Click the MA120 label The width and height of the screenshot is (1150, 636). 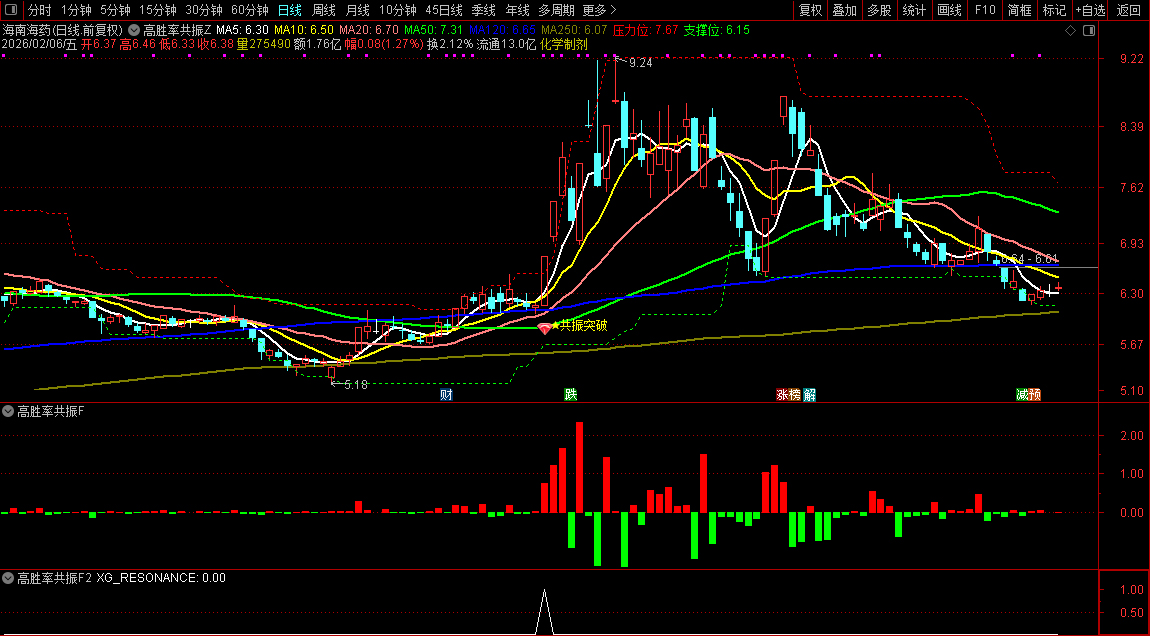[502, 30]
